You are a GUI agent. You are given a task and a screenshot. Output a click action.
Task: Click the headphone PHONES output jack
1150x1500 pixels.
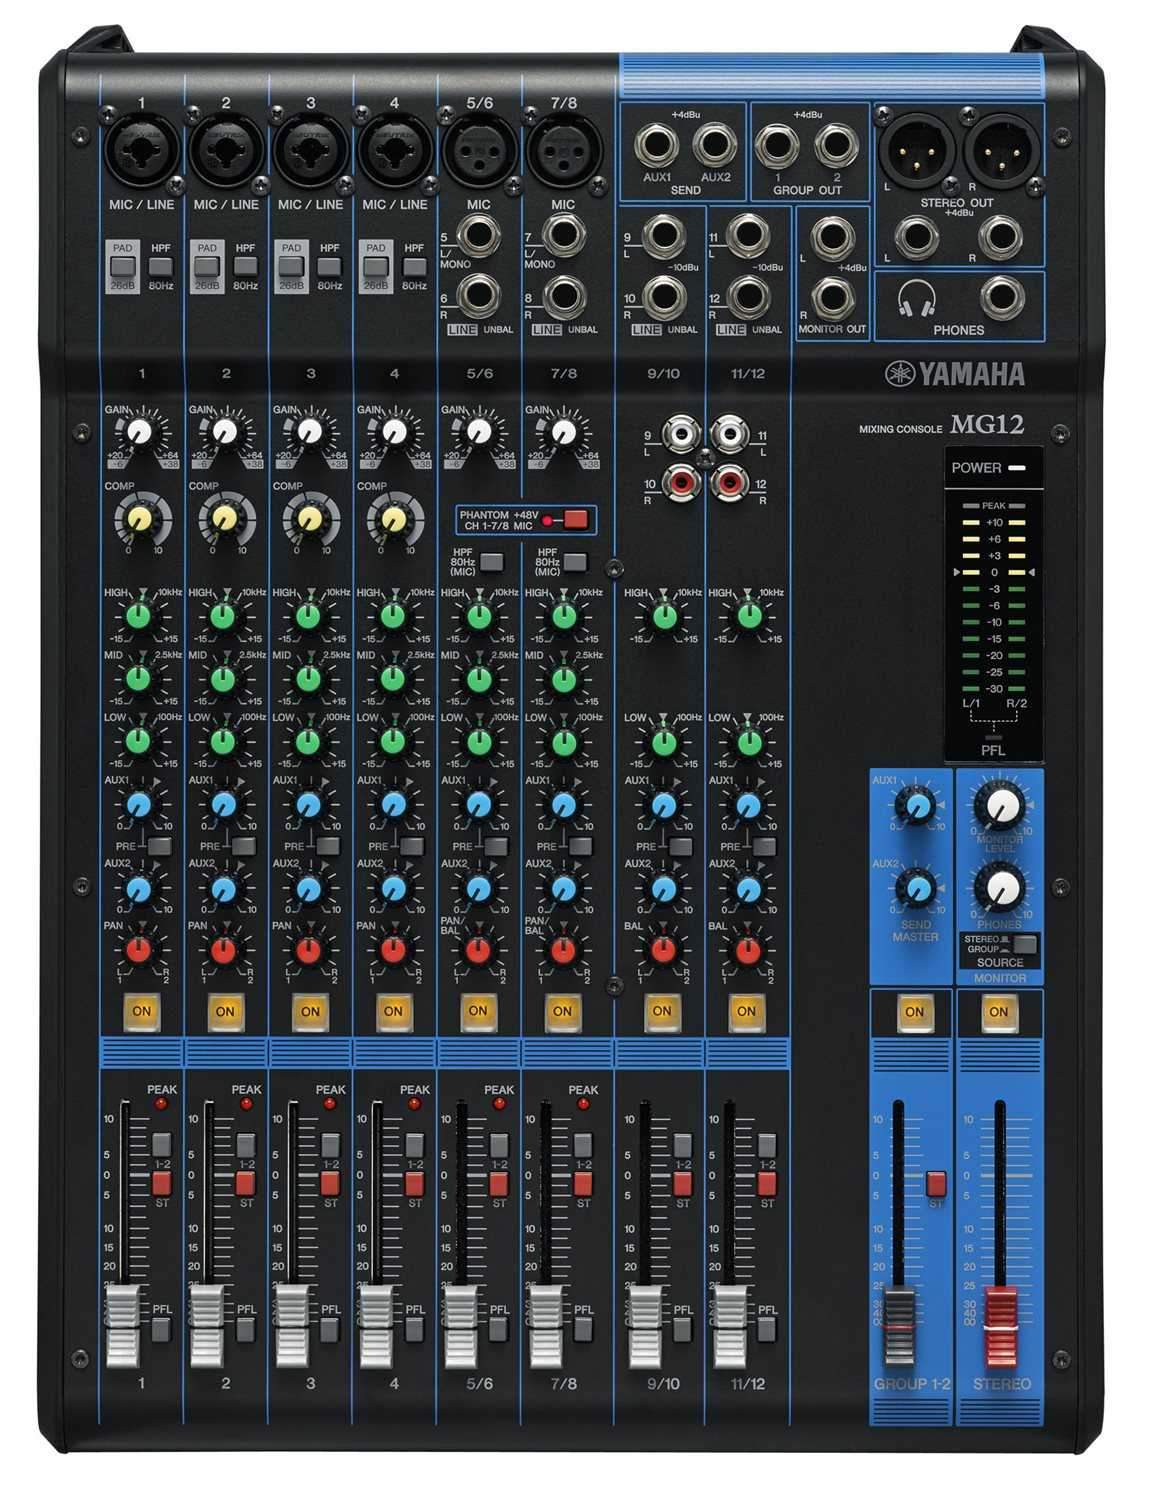tap(1001, 297)
